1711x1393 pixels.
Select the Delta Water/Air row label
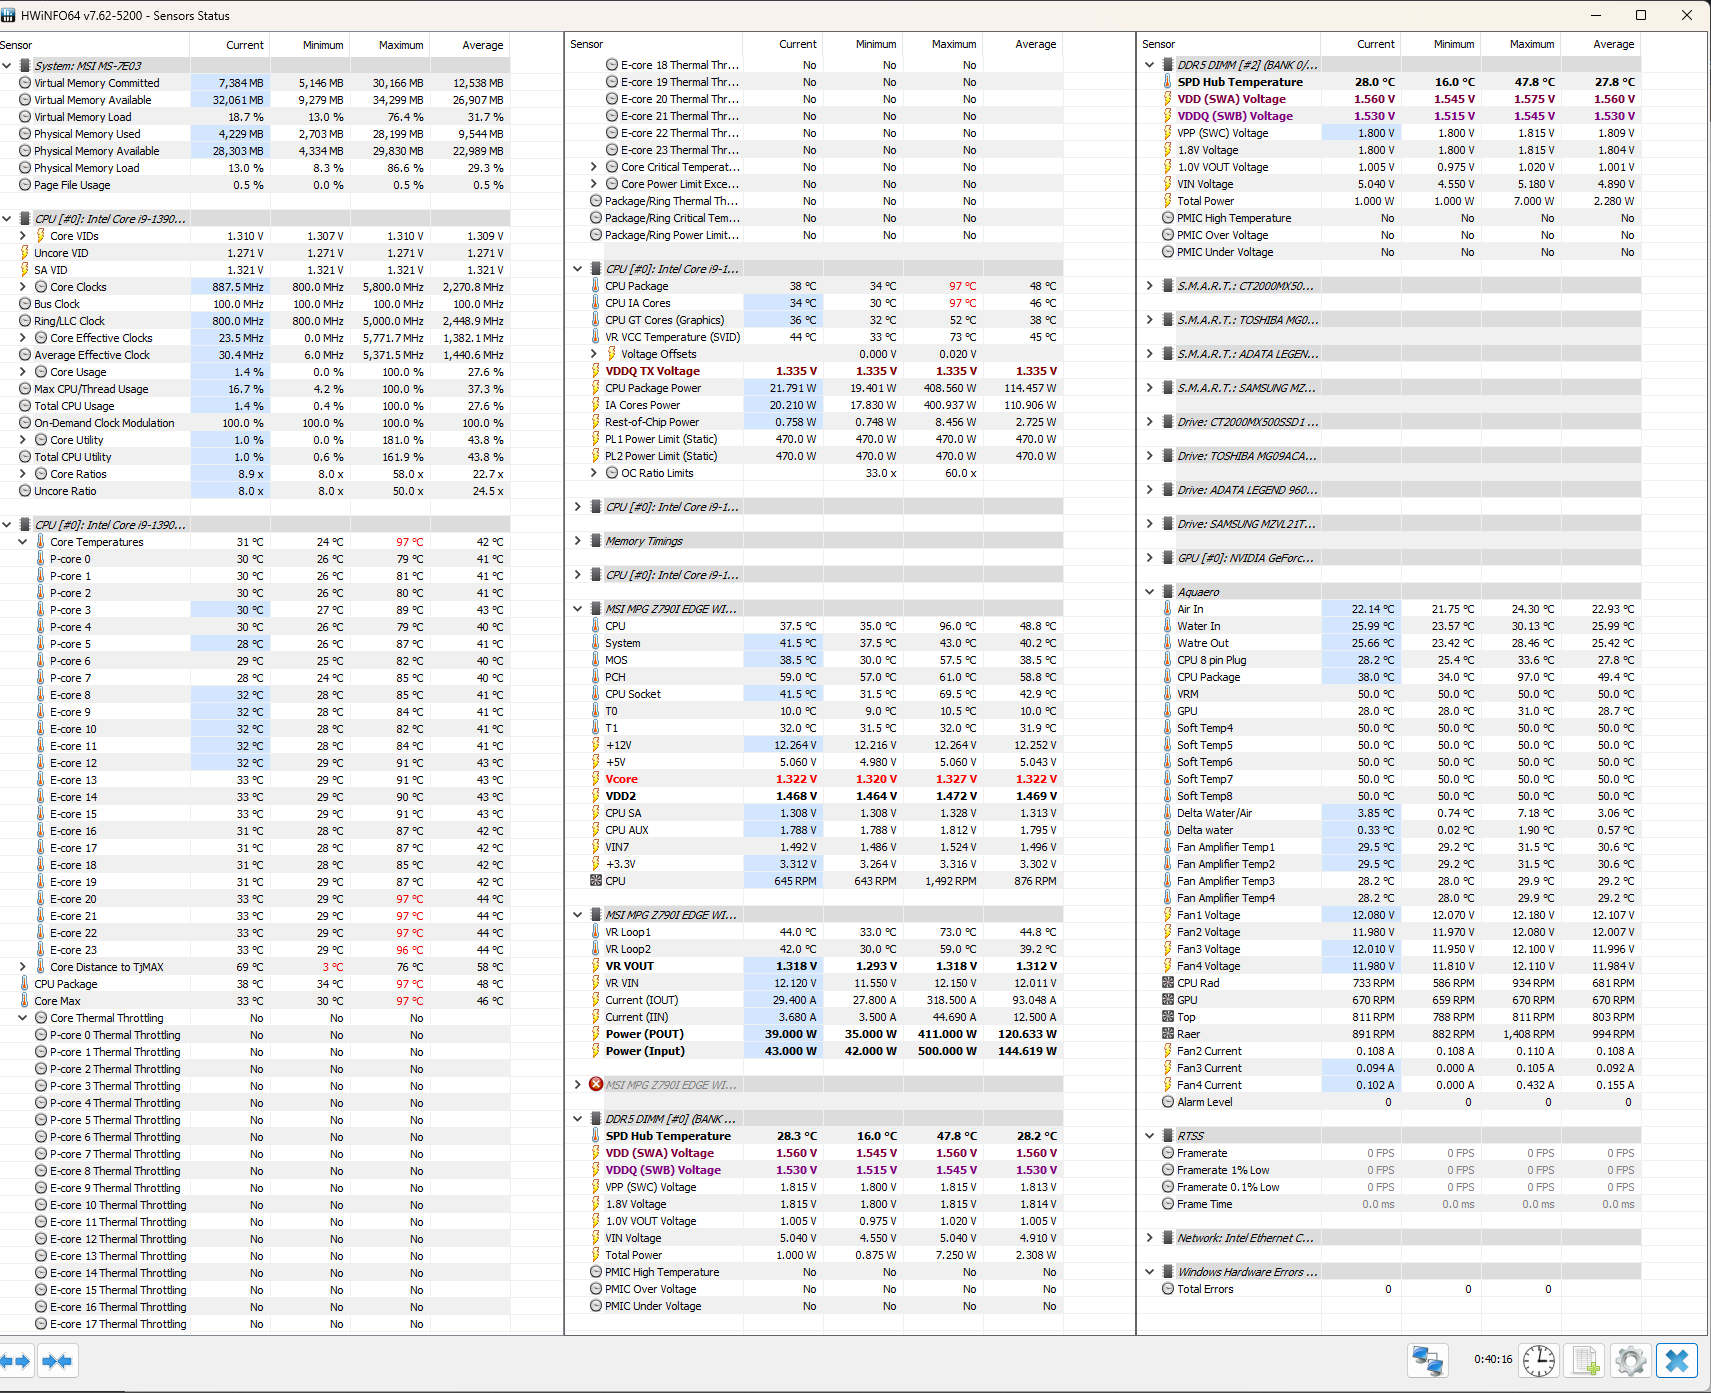(x=1214, y=813)
